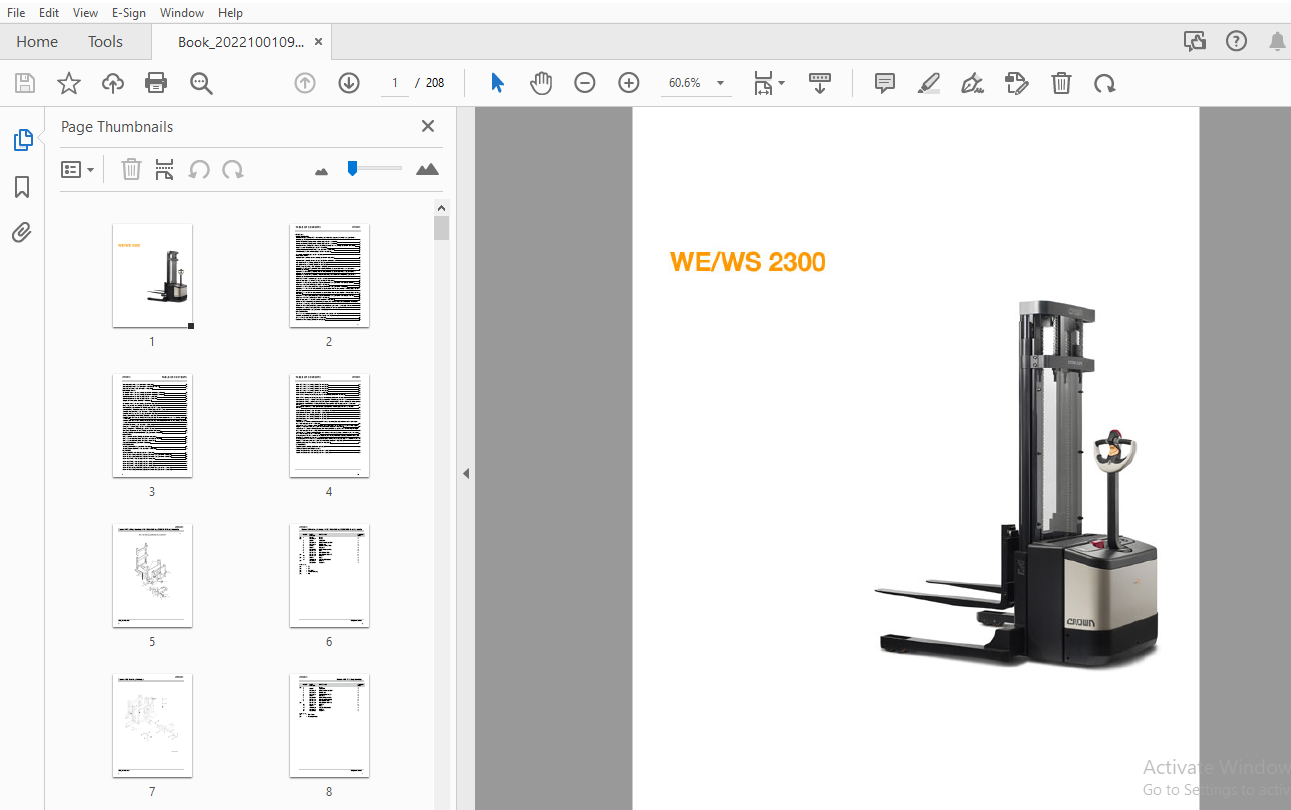Open the E-Sign menu

[130, 13]
